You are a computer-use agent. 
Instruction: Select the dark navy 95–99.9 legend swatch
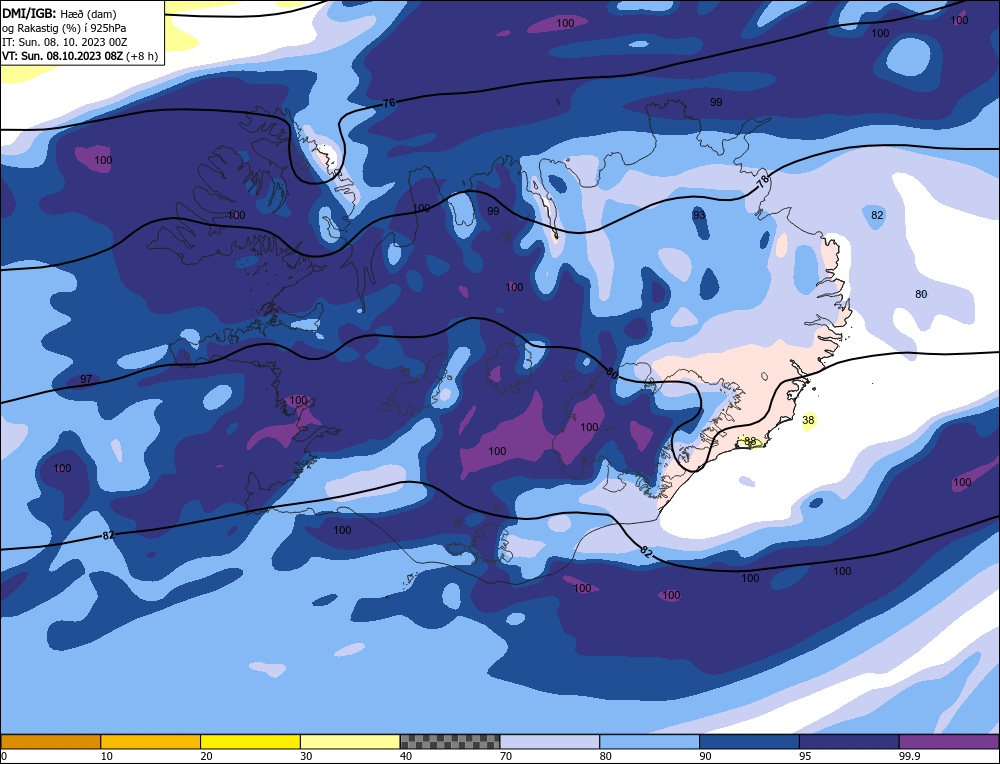(849, 741)
